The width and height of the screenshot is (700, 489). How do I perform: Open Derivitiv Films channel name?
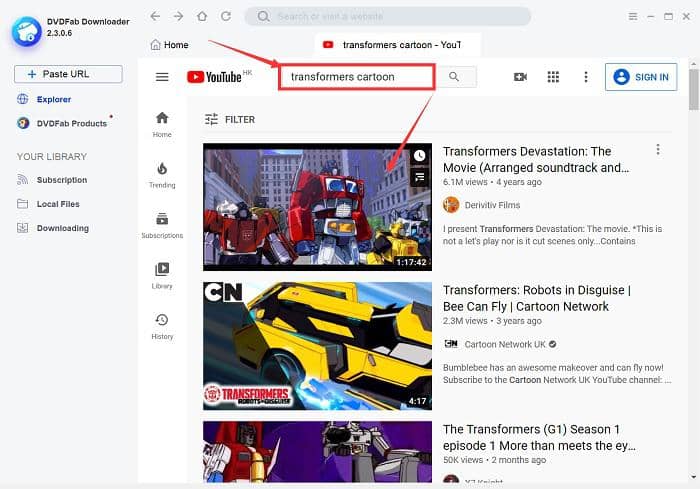click(x=492, y=205)
